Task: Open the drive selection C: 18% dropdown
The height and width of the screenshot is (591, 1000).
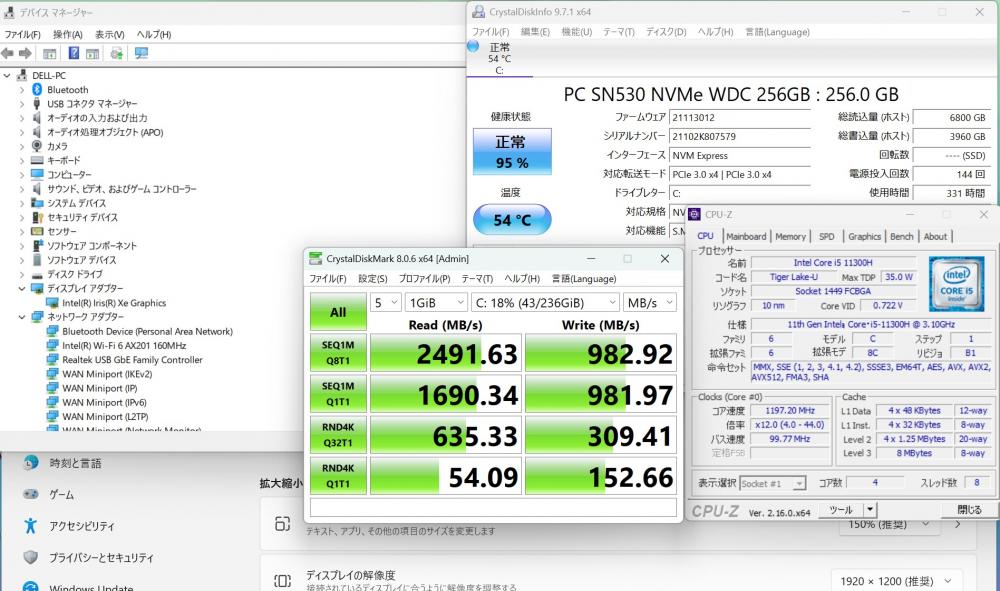Action: click(x=545, y=302)
